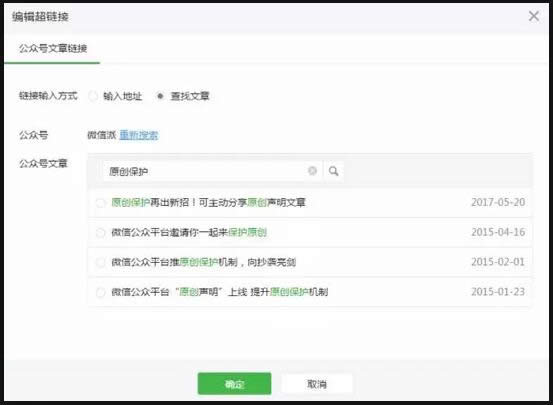Select the 查找文章 radio option

pos(160,96)
